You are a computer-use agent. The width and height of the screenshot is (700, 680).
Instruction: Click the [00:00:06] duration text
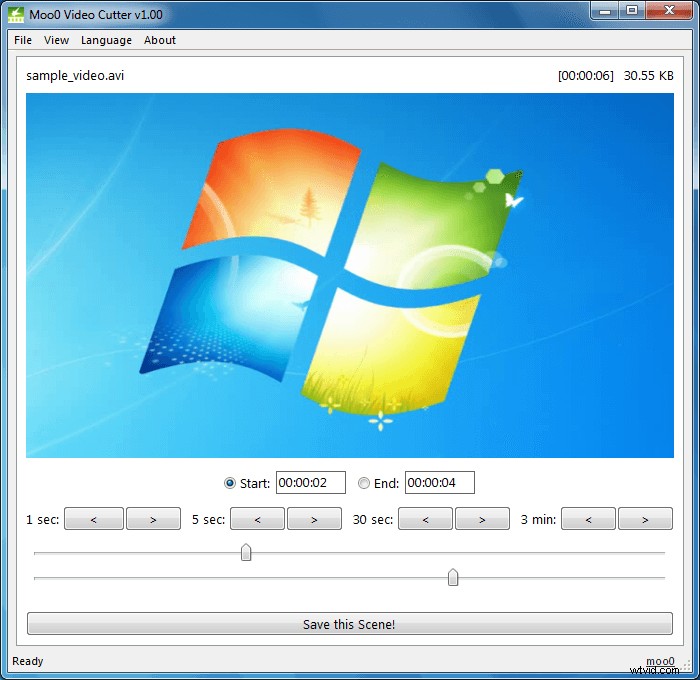[x=586, y=75]
